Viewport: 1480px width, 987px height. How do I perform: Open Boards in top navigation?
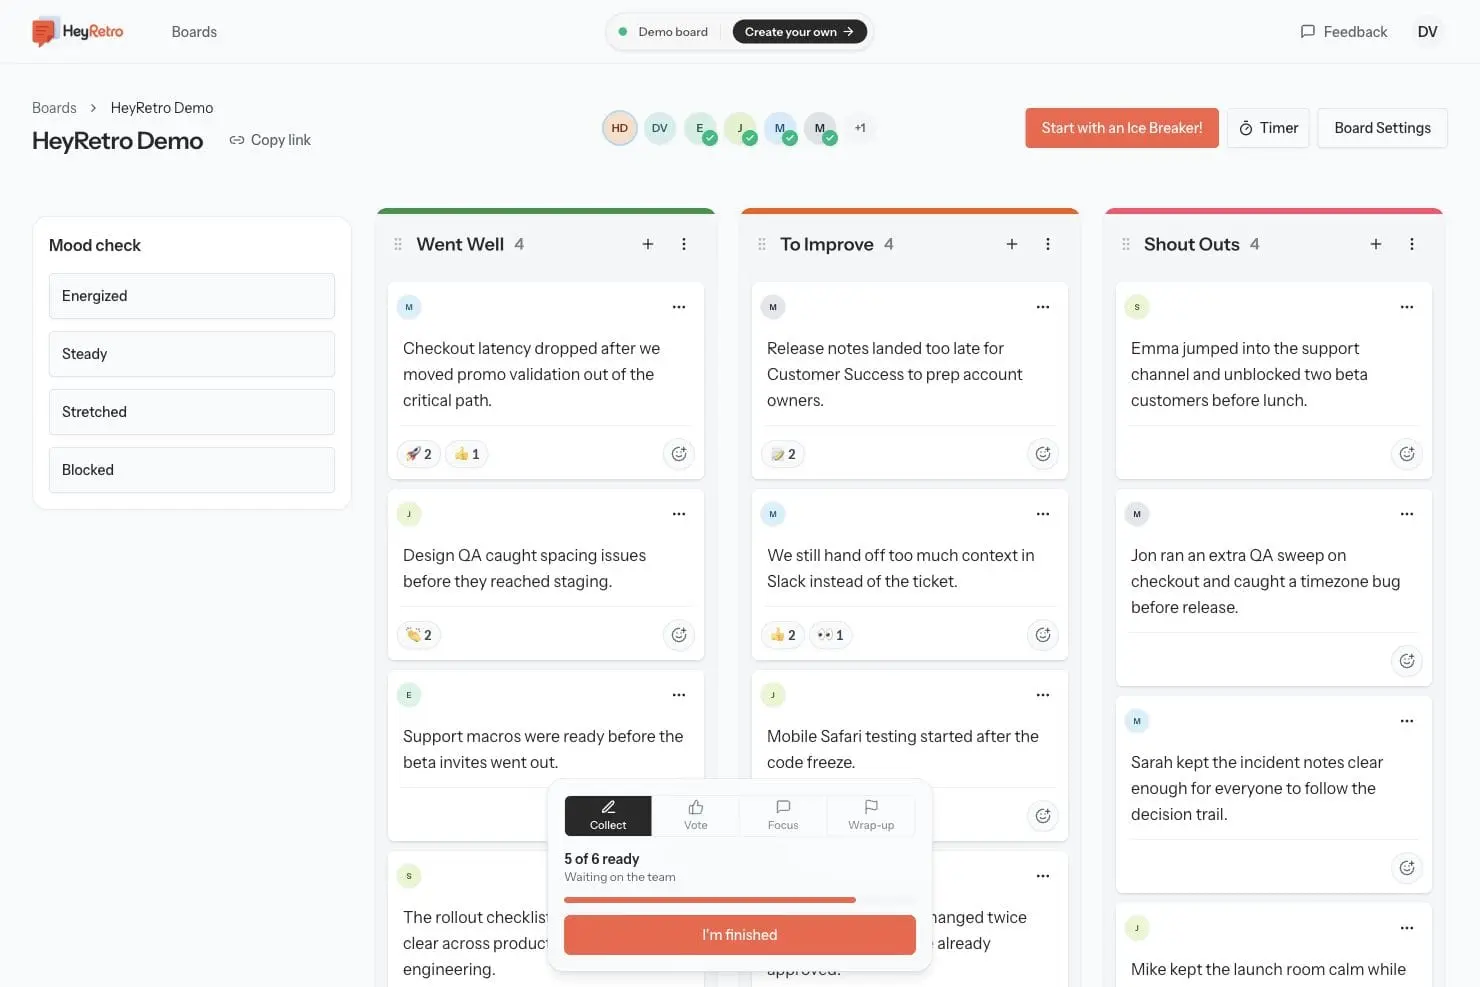click(x=194, y=32)
